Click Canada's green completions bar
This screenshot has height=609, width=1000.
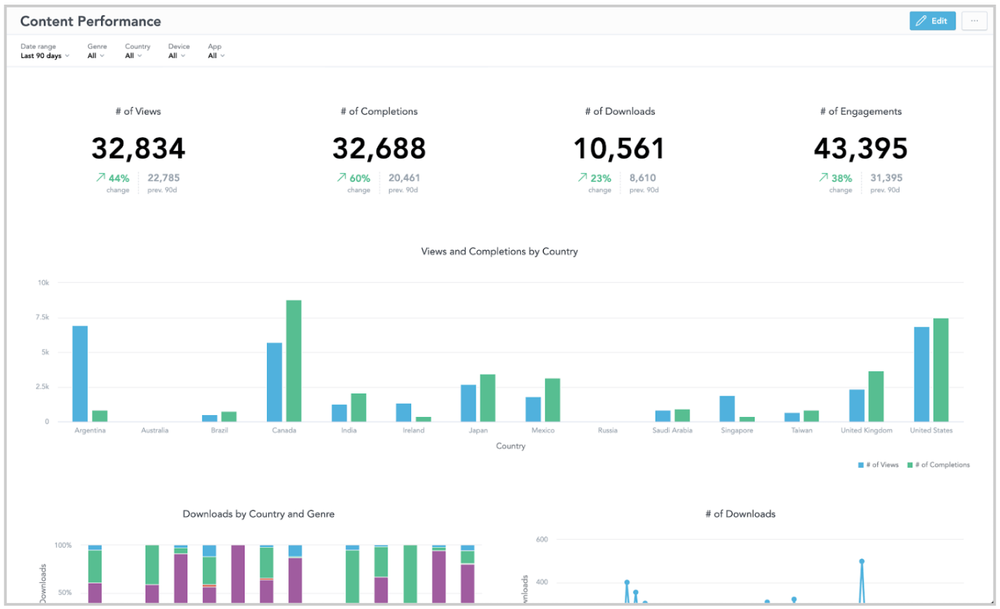(293, 361)
